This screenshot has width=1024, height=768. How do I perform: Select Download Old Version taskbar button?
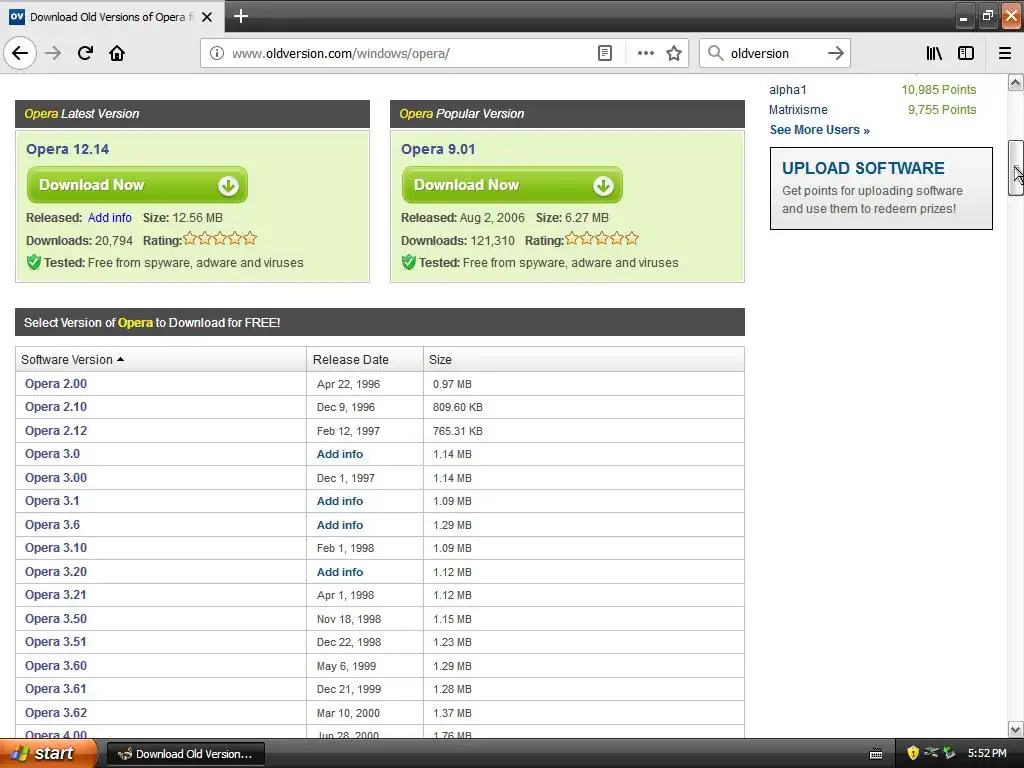click(x=185, y=754)
